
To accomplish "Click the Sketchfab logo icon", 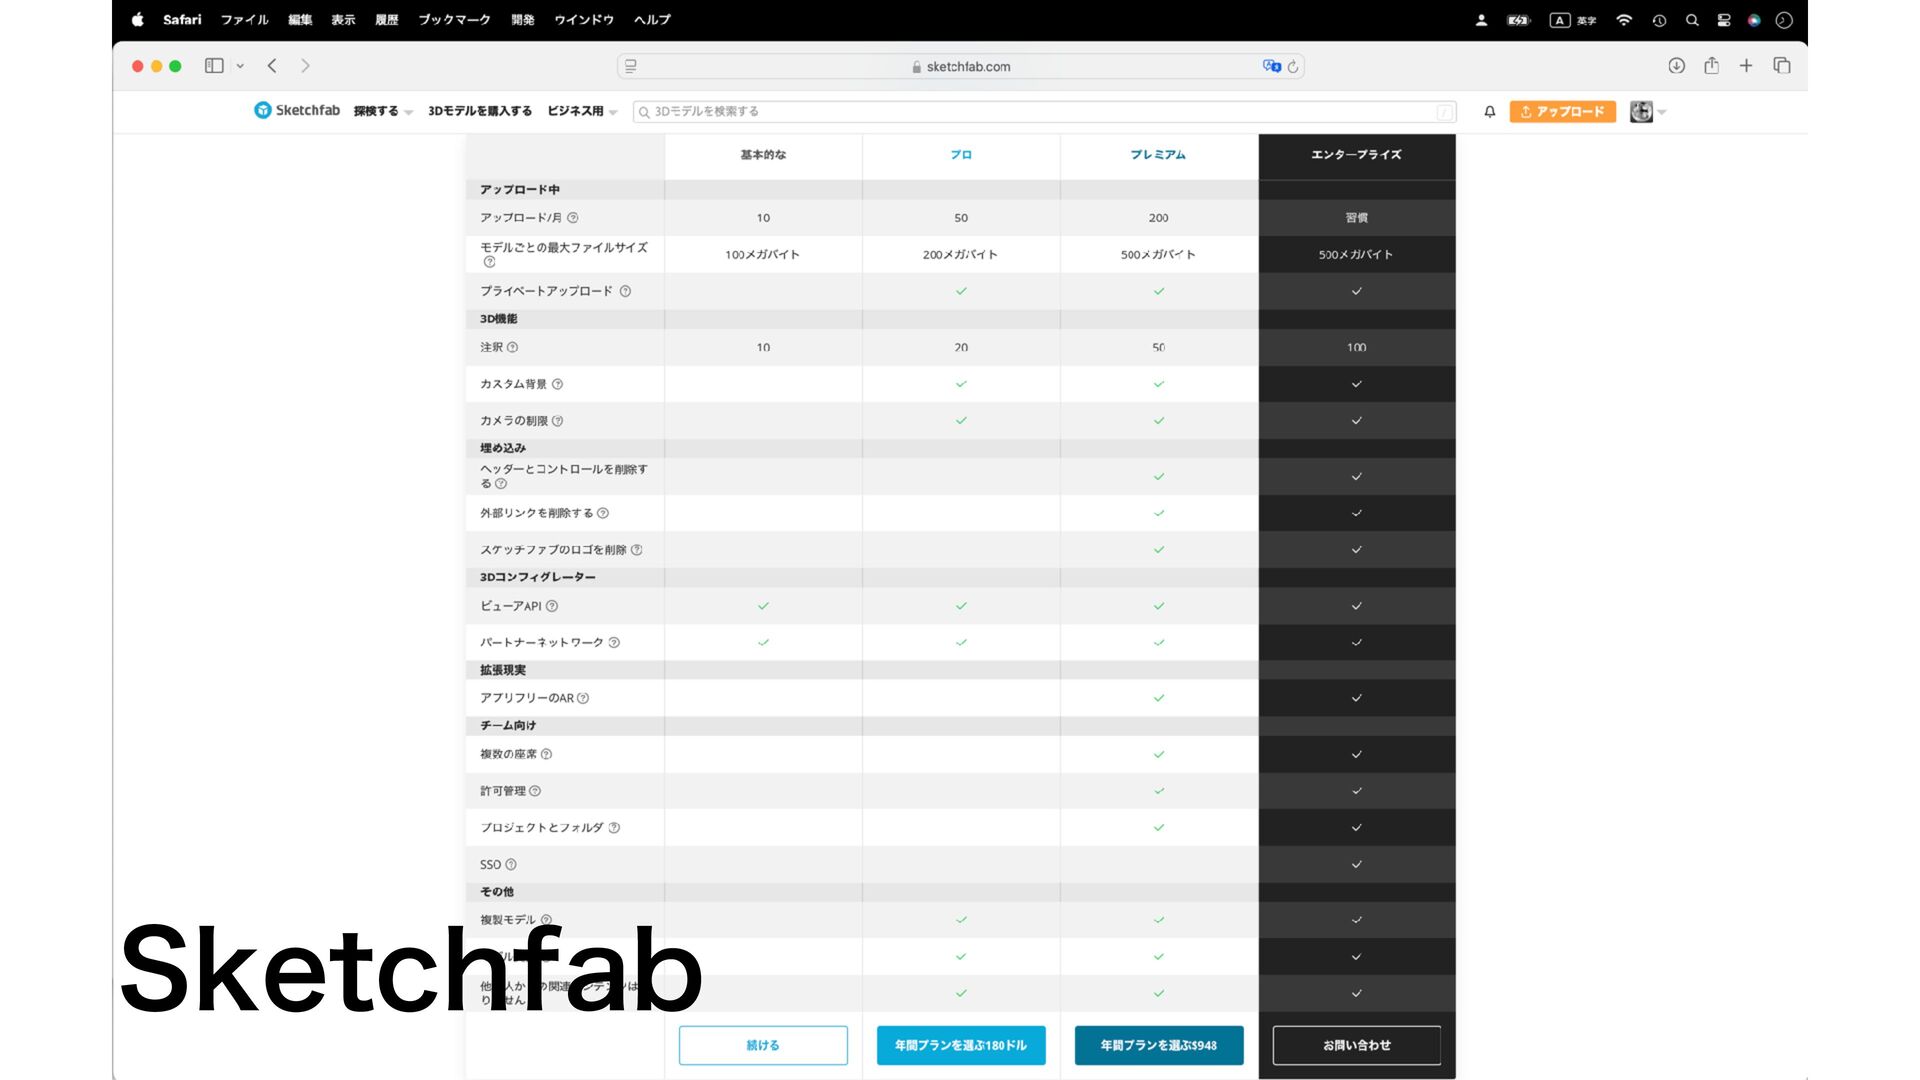I will pyautogui.click(x=262, y=110).
